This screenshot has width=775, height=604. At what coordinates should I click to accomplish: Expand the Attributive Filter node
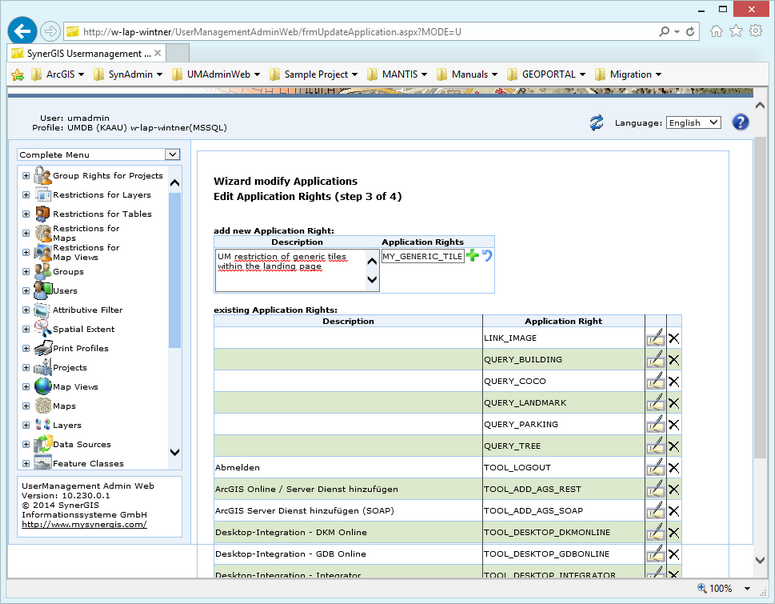click(x=26, y=310)
